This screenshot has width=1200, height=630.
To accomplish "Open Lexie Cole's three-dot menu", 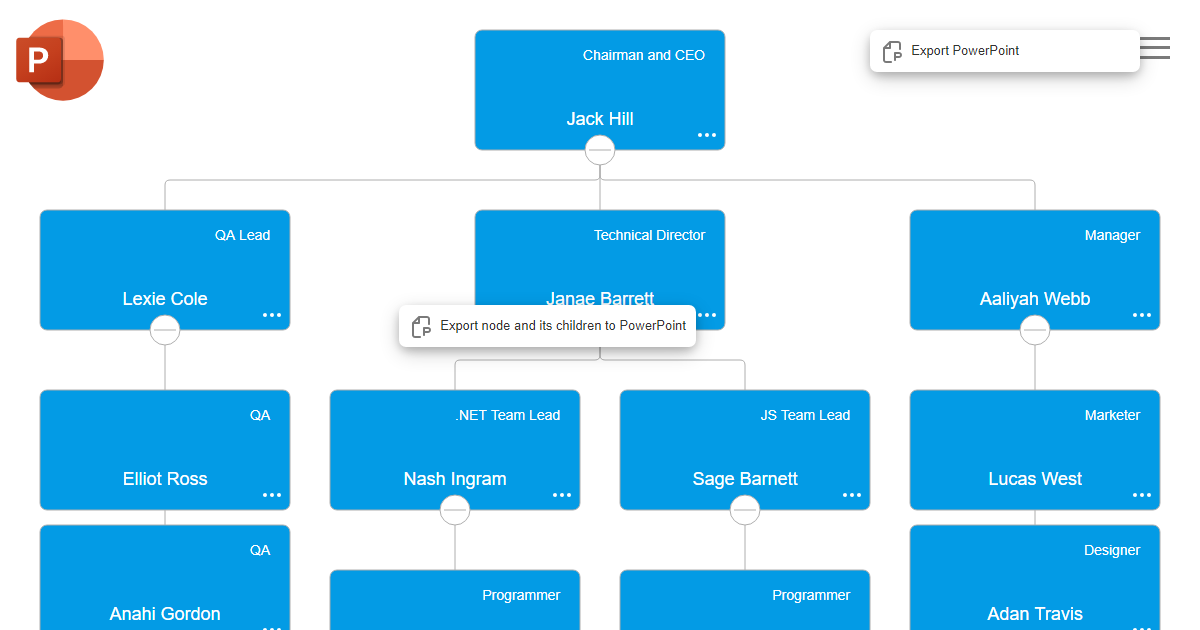I will [272, 315].
